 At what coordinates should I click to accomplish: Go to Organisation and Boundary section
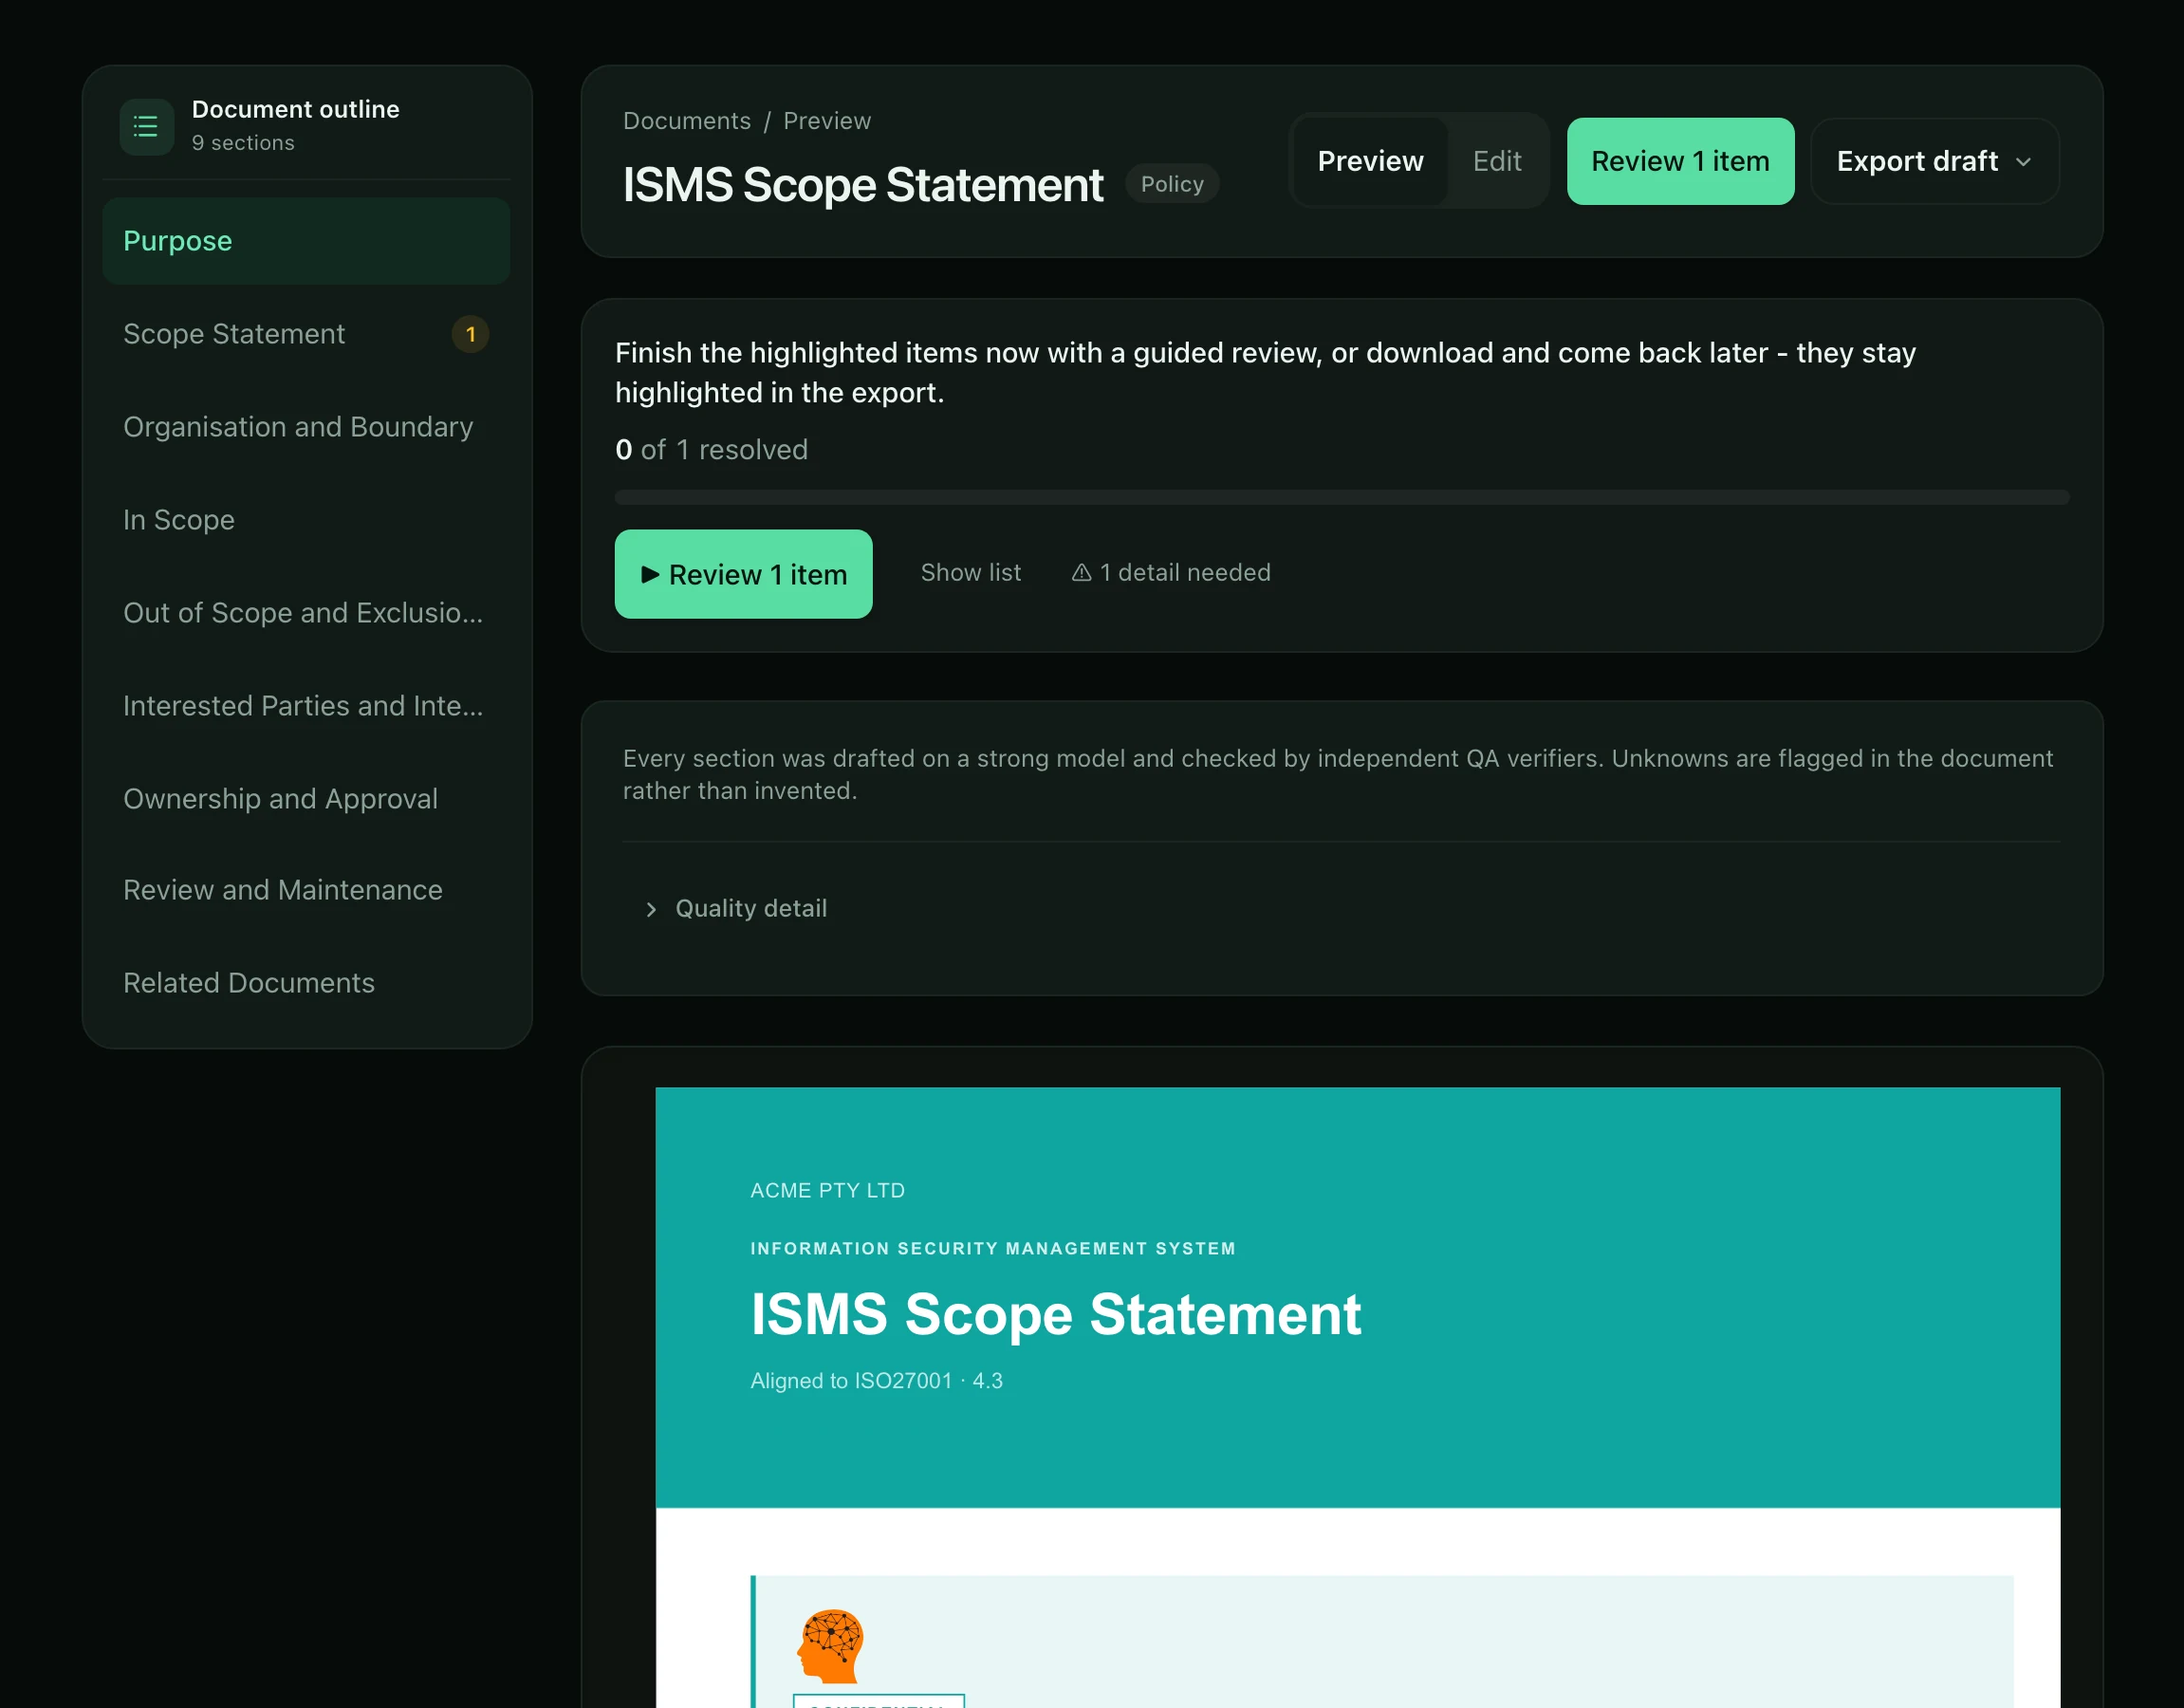pos(306,427)
